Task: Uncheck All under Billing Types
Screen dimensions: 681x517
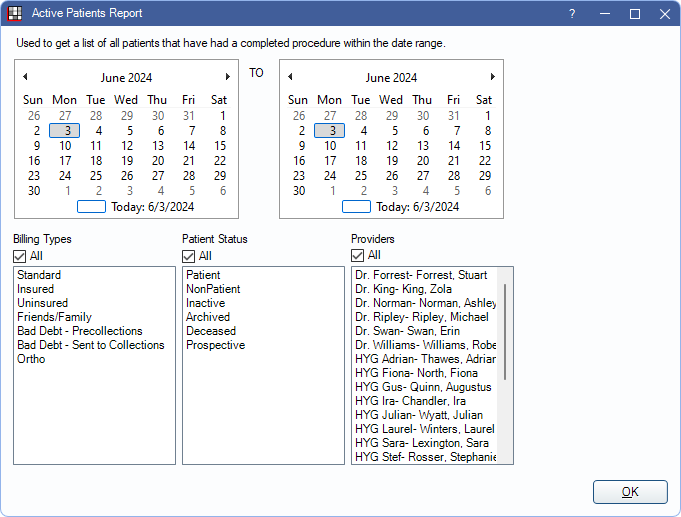Action: pyautogui.click(x=20, y=256)
